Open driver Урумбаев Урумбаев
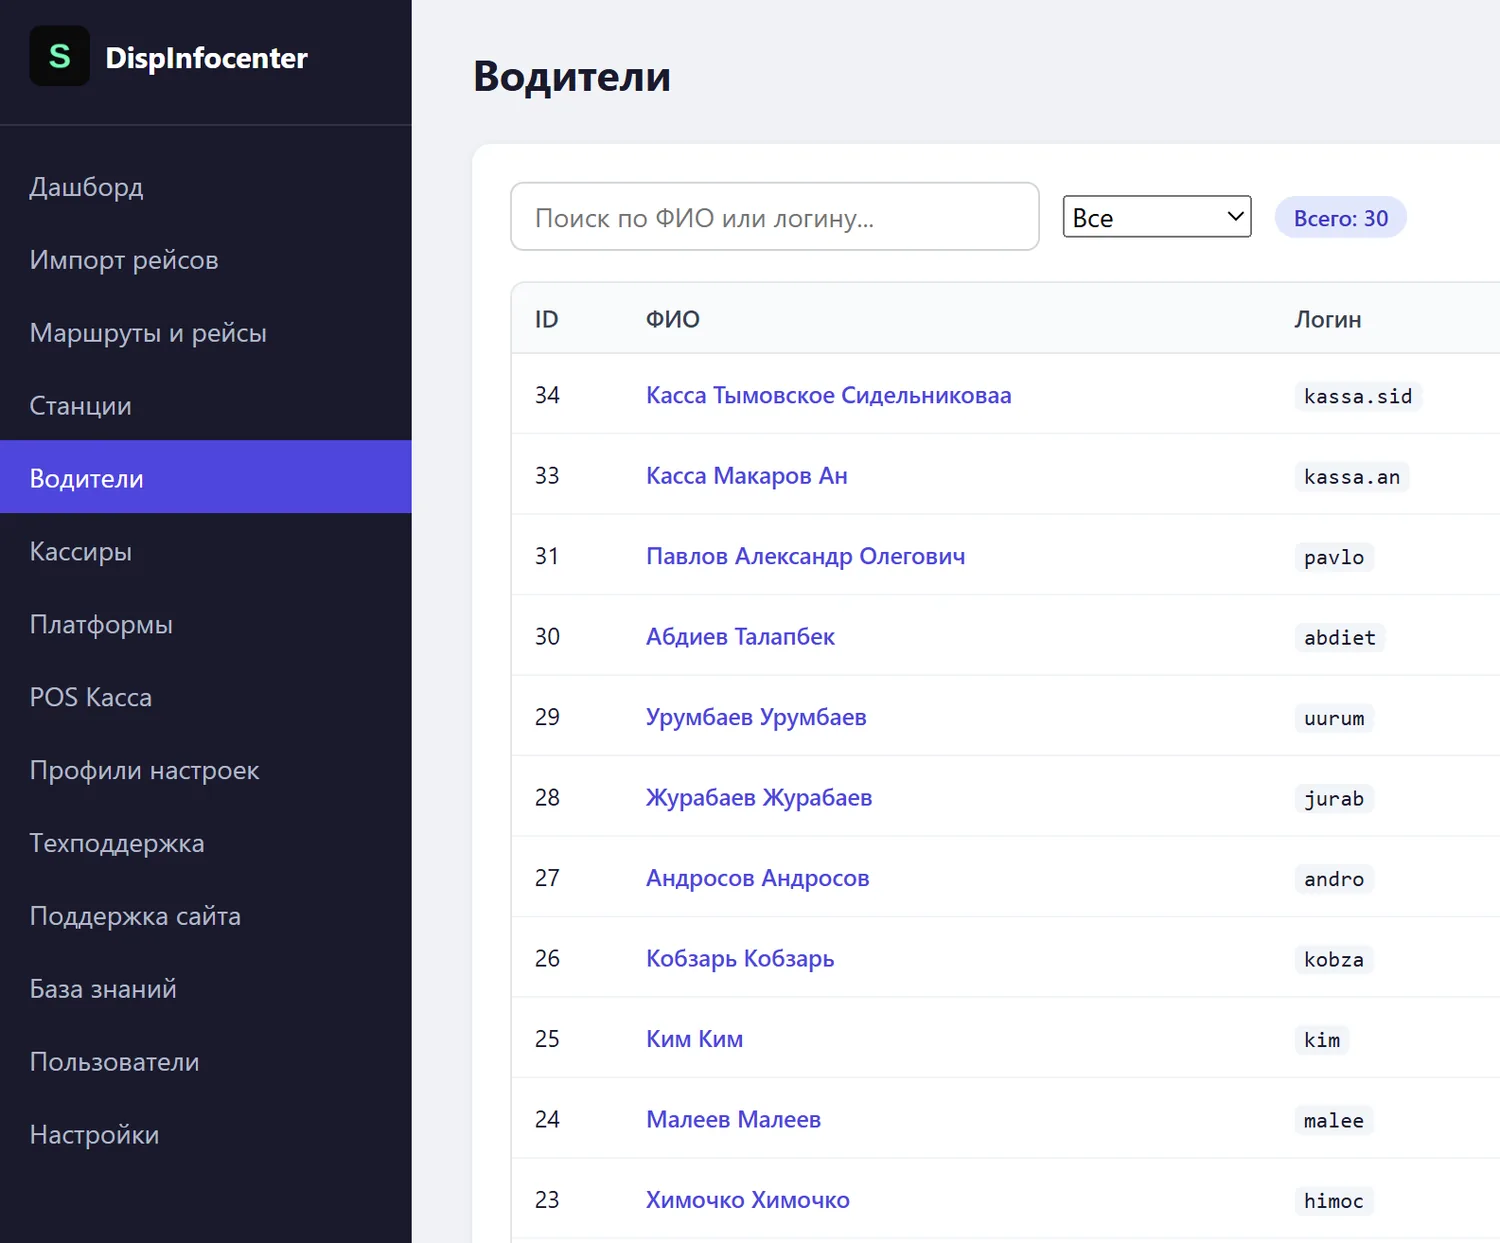Image resolution: width=1500 pixels, height=1243 pixels. click(x=756, y=718)
